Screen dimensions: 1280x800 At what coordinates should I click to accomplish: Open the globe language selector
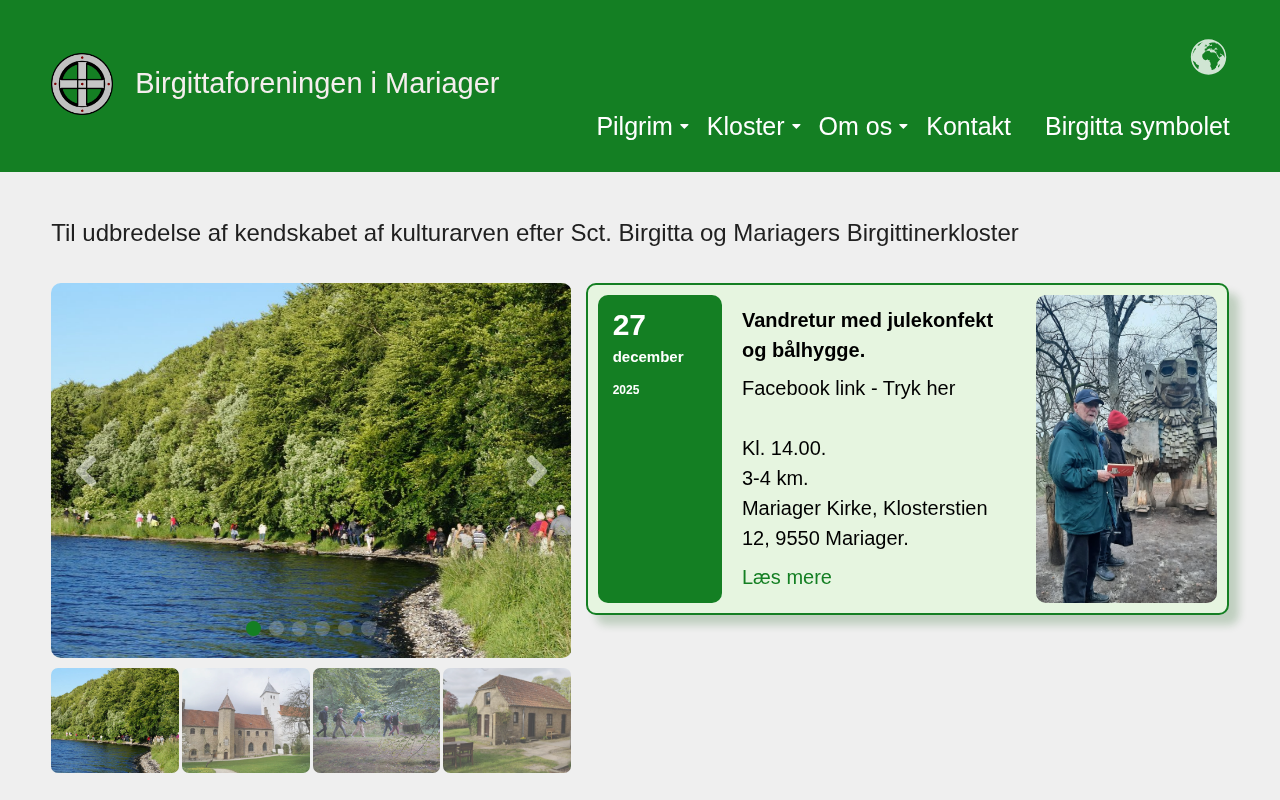1208,57
